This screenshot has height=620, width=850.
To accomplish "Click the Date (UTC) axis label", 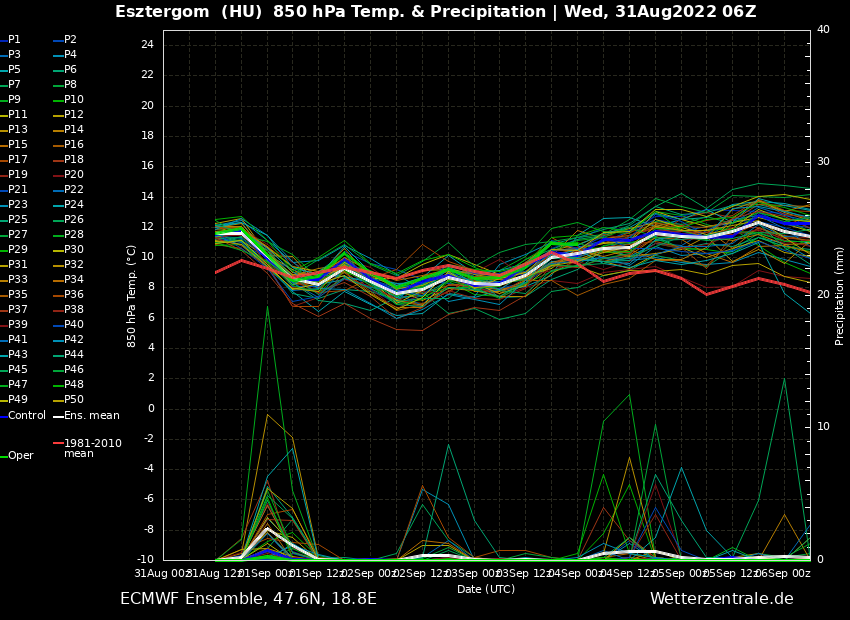I will (486, 590).
